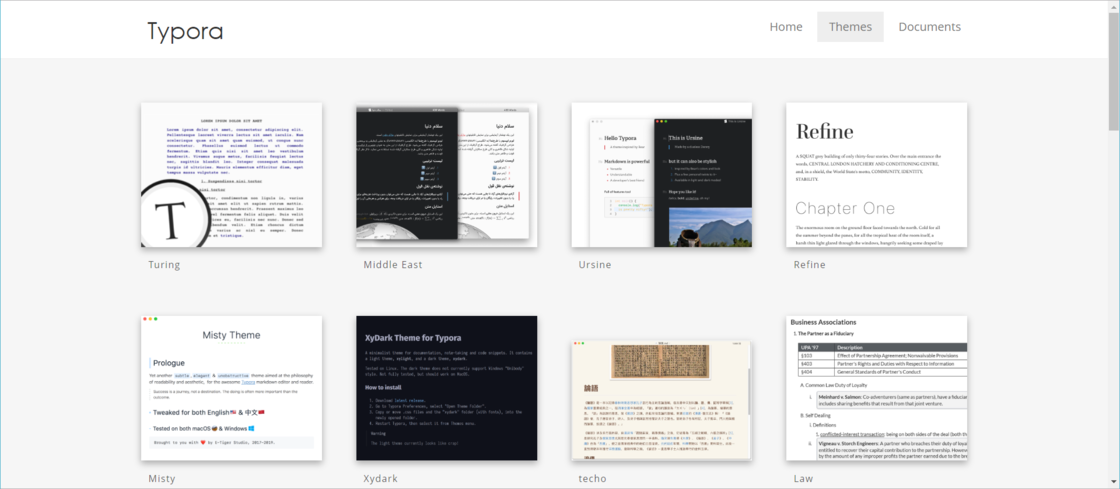This screenshot has height=489, width=1120.
Task: View the Ursine theme thumbnail
Action: pos(661,175)
